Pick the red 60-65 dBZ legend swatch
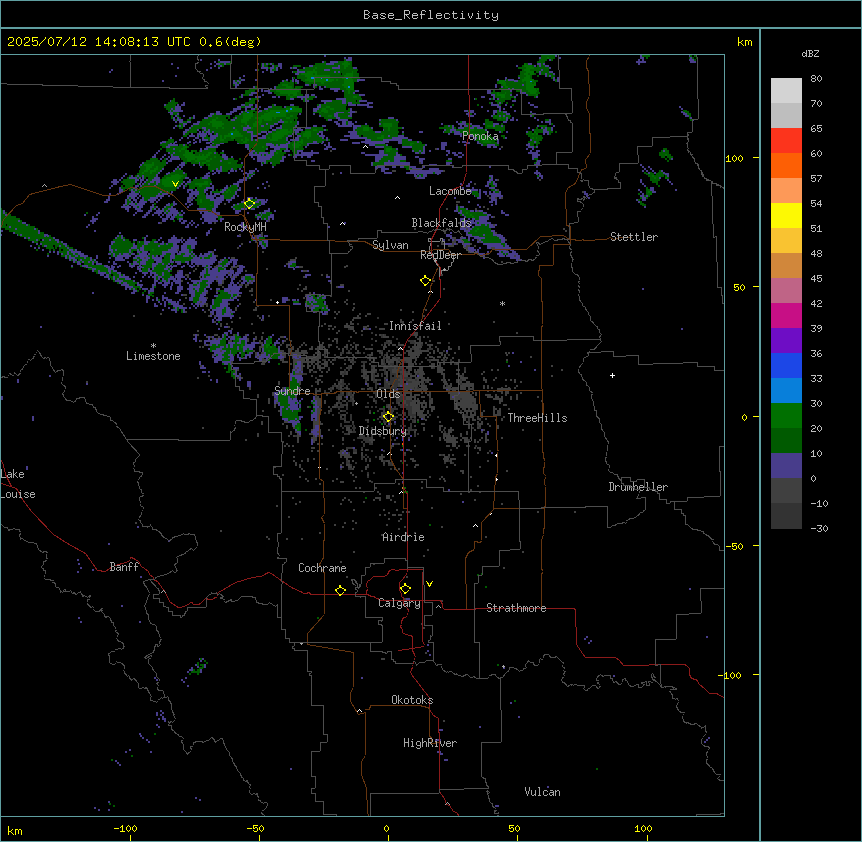Screen dimensions: 862x842 point(786,141)
